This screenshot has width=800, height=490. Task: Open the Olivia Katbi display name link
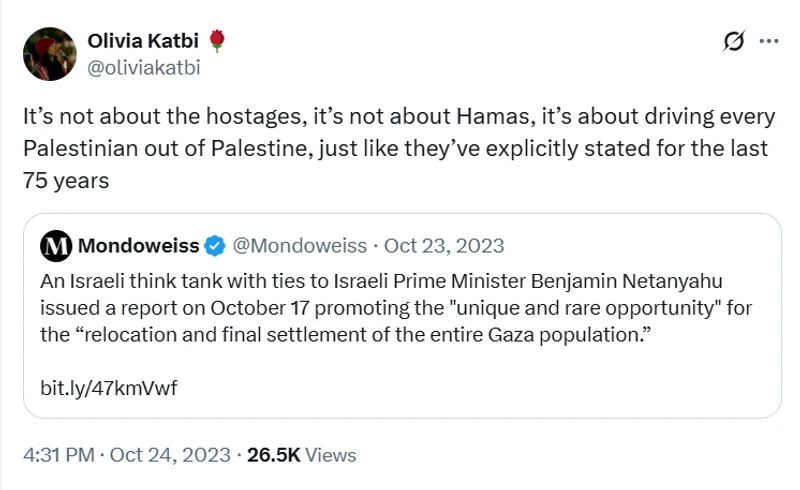point(145,41)
